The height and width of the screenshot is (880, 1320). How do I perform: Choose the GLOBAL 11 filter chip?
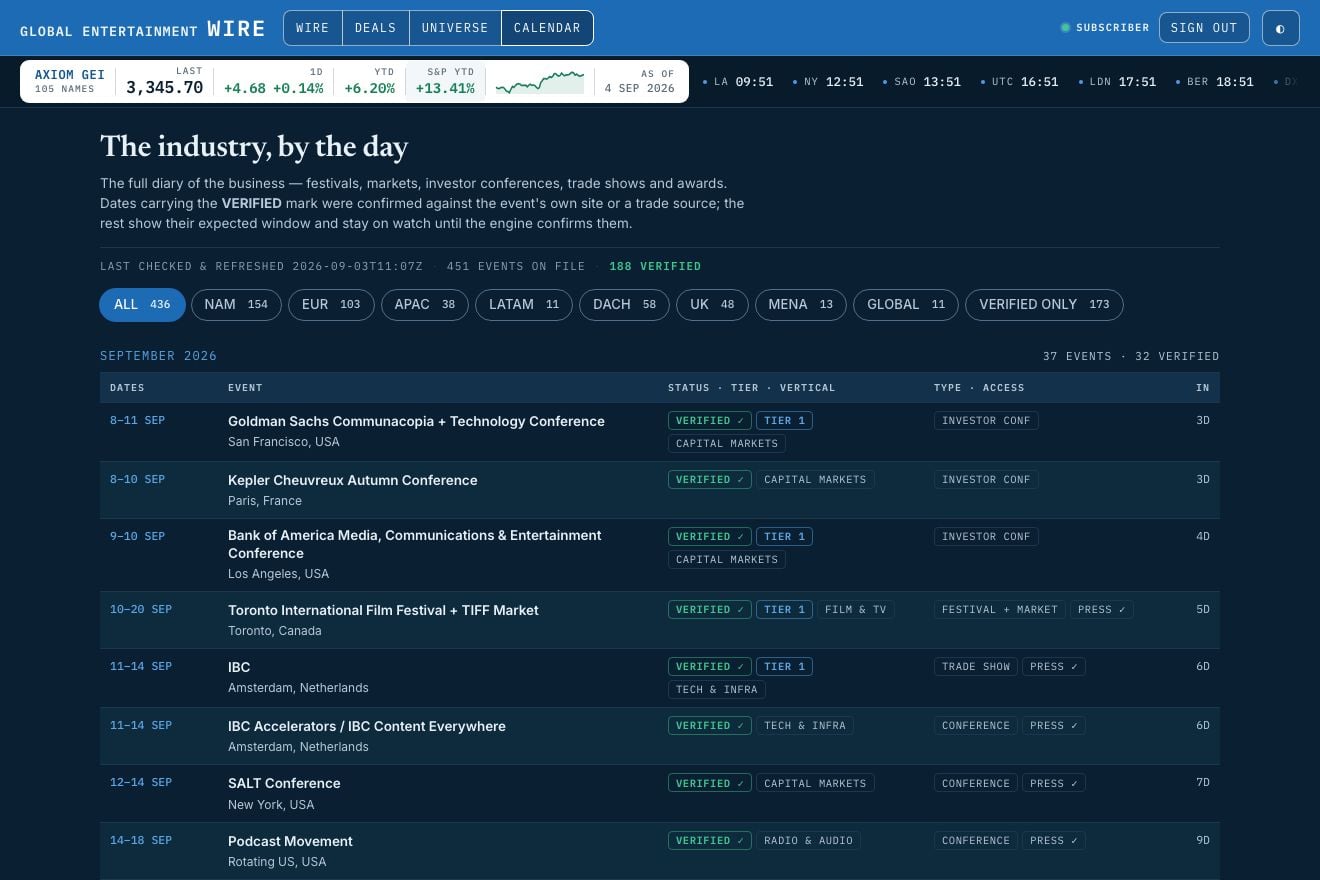(x=906, y=305)
